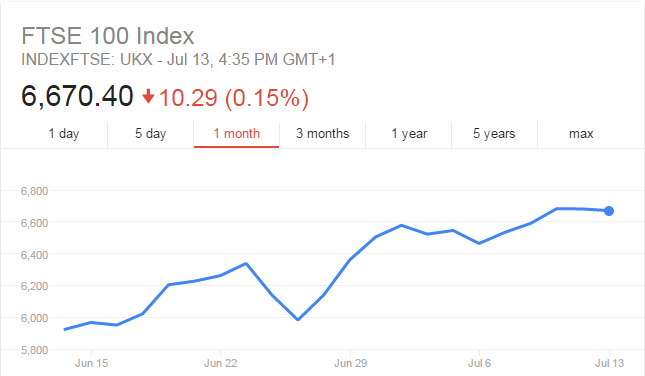This screenshot has height=376, width=645.
Task: Click the Jun 29 date label
Action: click(x=350, y=363)
